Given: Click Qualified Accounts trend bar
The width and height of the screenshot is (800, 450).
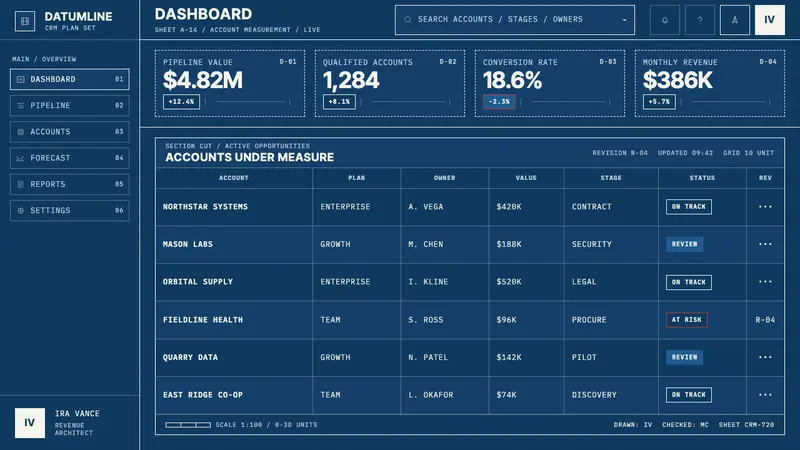Looking at the screenshot, I should 405,102.
